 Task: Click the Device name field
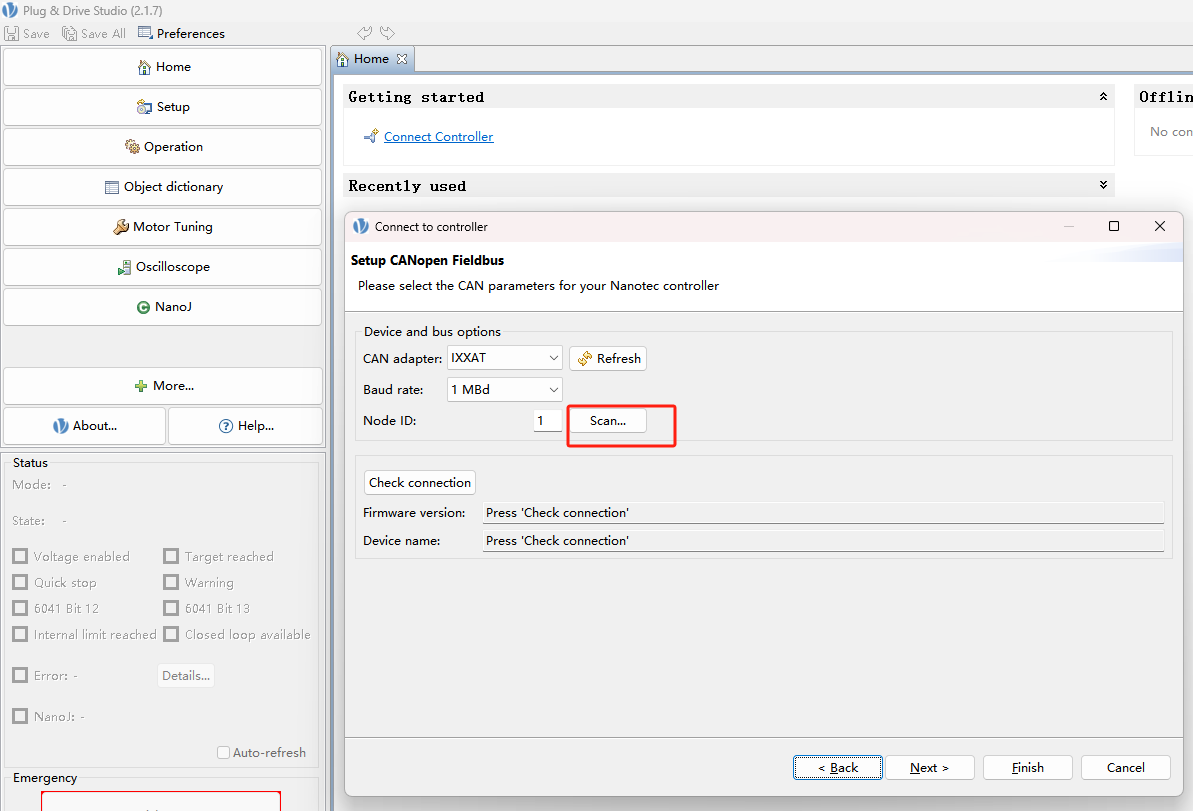pyautogui.click(x=823, y=541)
